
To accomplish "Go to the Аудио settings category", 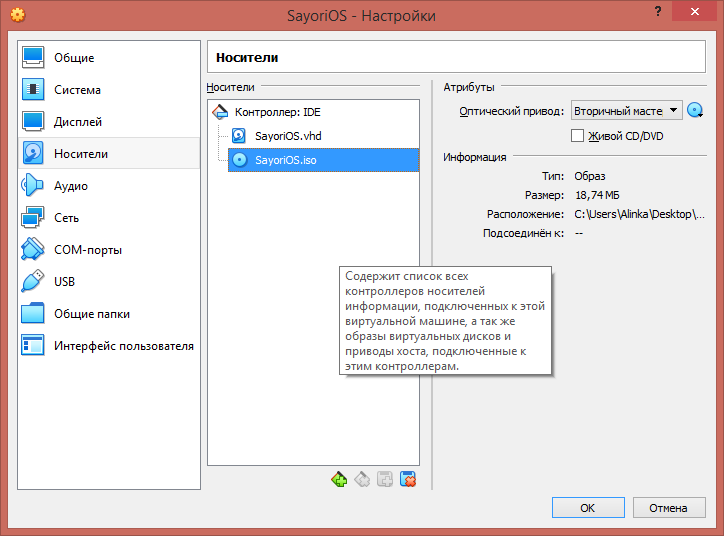I will [109, 186].
